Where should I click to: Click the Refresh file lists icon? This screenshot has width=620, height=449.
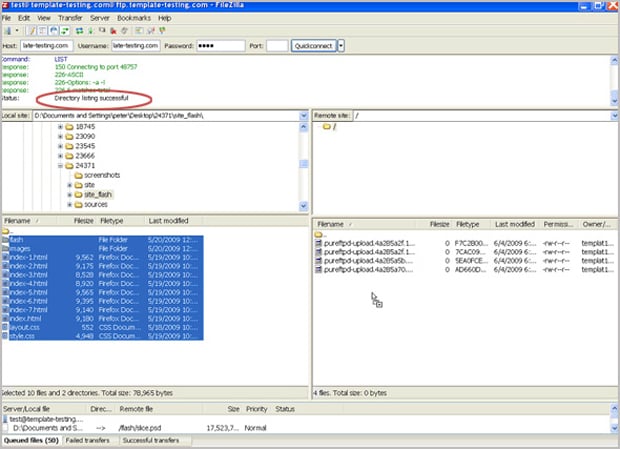(x=79, y=31)
